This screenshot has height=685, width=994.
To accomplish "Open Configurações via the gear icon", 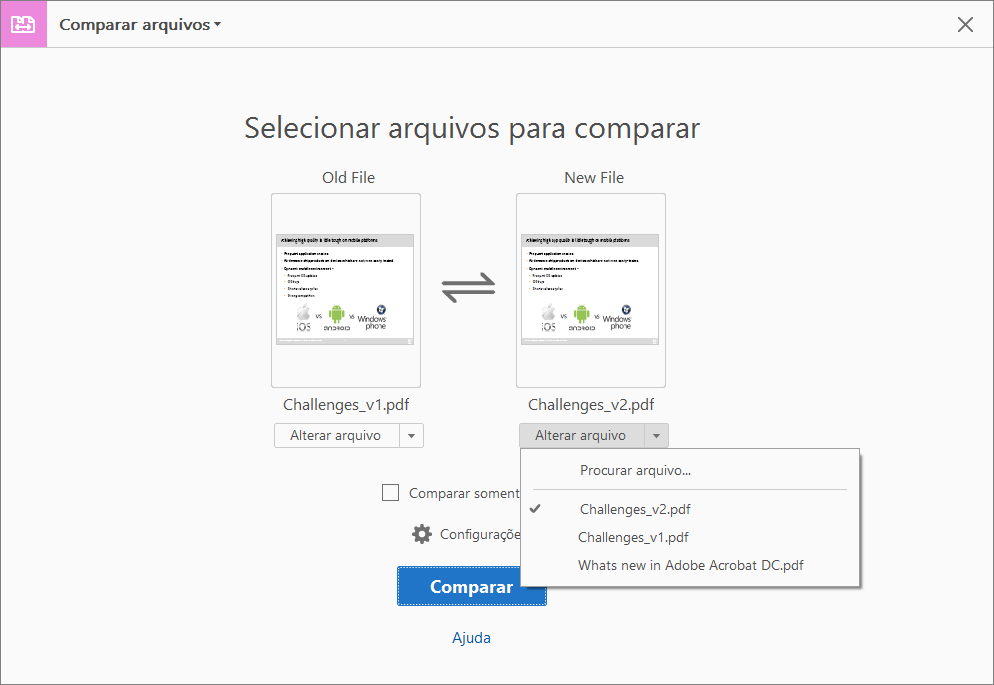I will click(x=421, y=533).
